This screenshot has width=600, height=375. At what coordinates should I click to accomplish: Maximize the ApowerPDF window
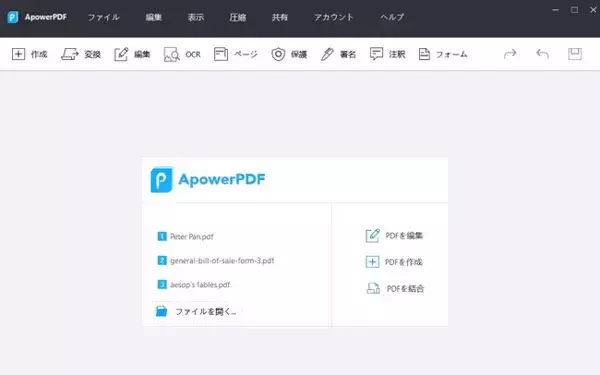574,10
